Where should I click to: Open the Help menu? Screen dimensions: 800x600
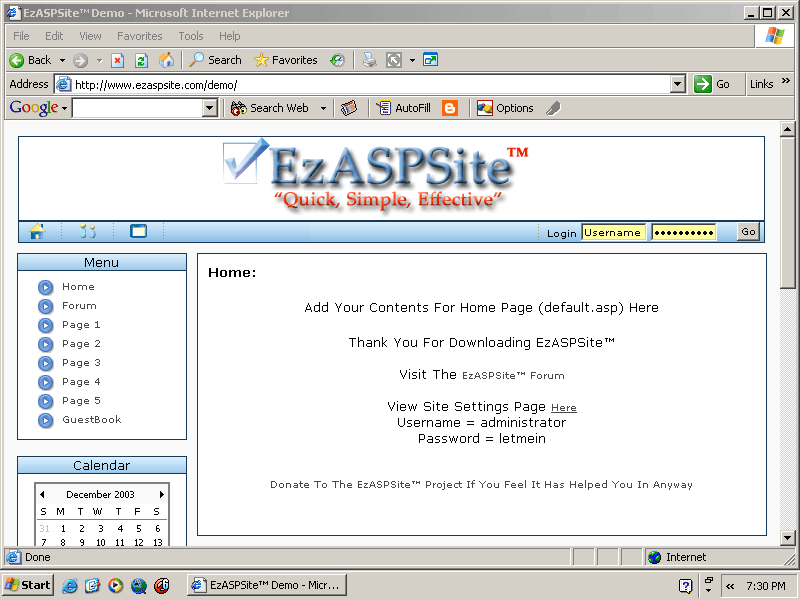tap(230, 36)
